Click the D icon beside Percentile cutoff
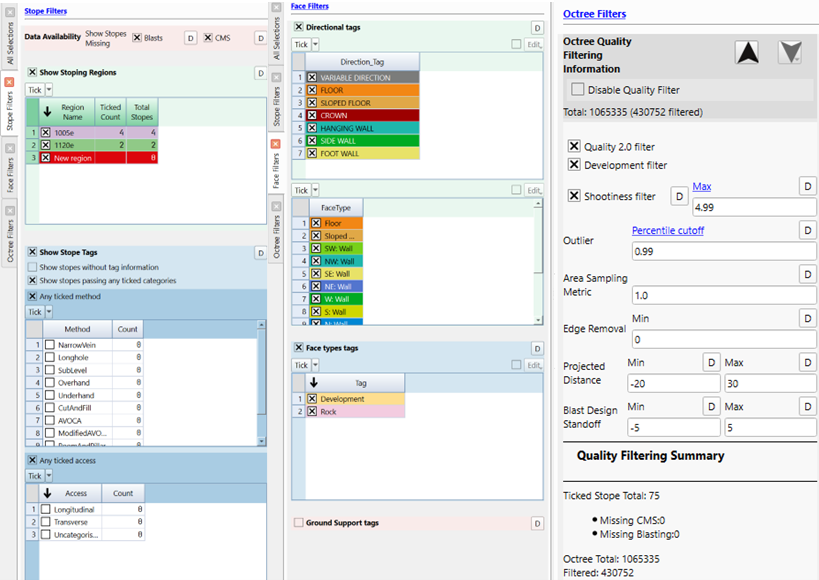819x580 pixels. point(808,230)
